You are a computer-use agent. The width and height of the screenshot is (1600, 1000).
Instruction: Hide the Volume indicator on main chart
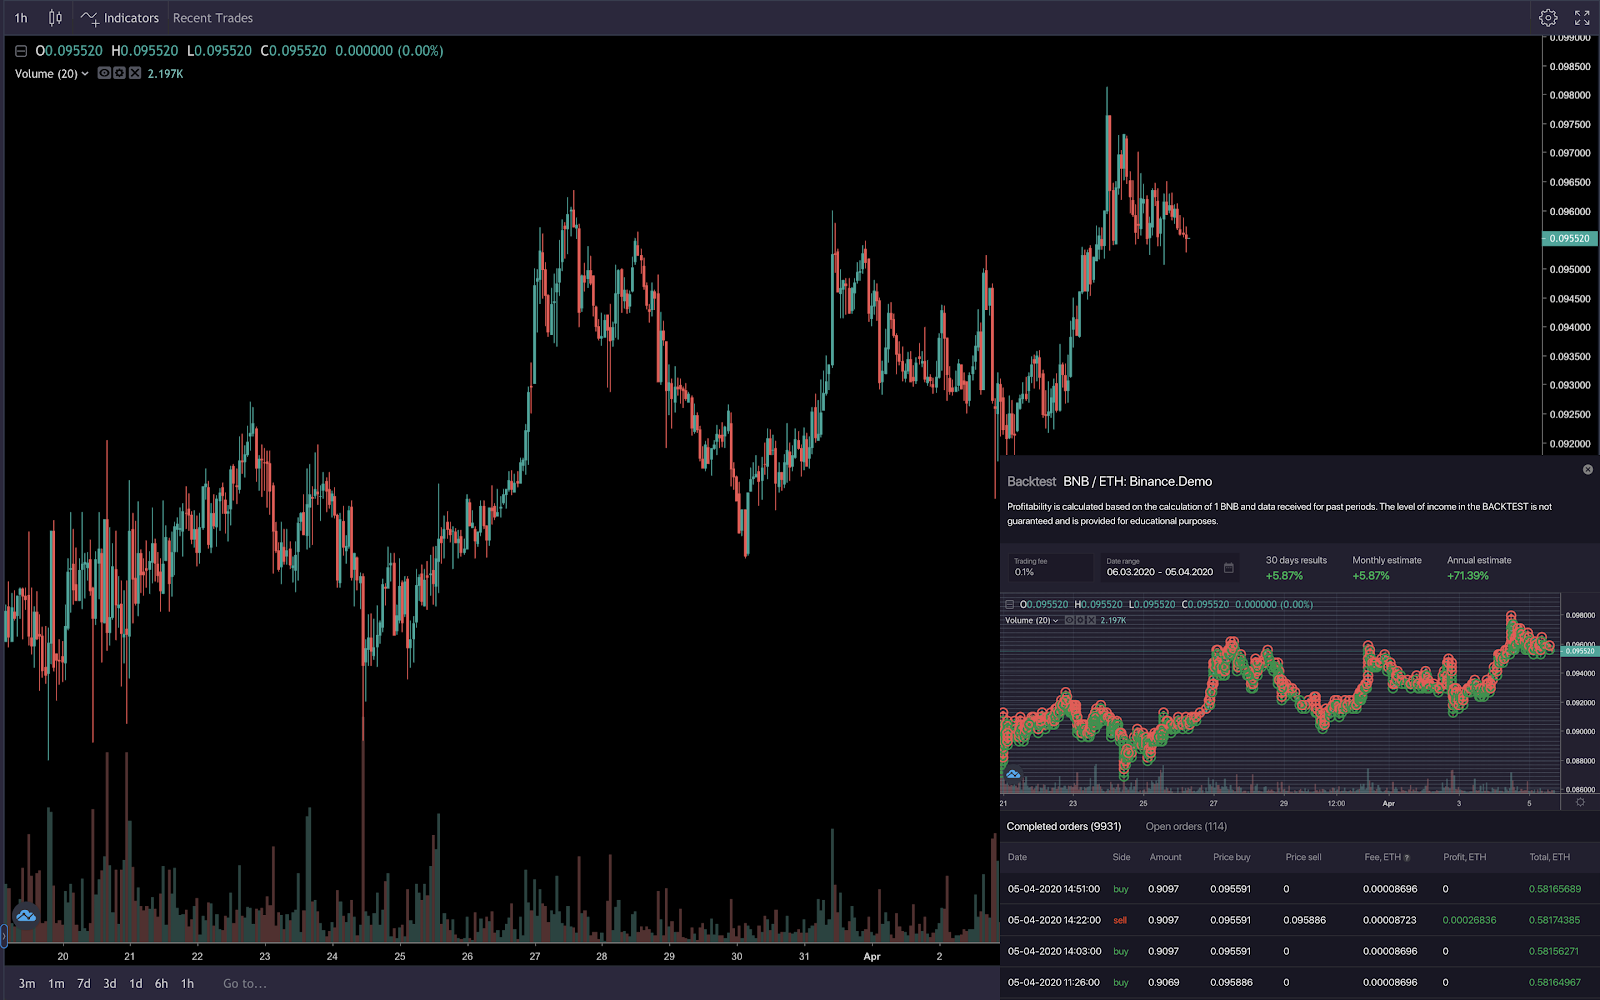tap(104, 73)
